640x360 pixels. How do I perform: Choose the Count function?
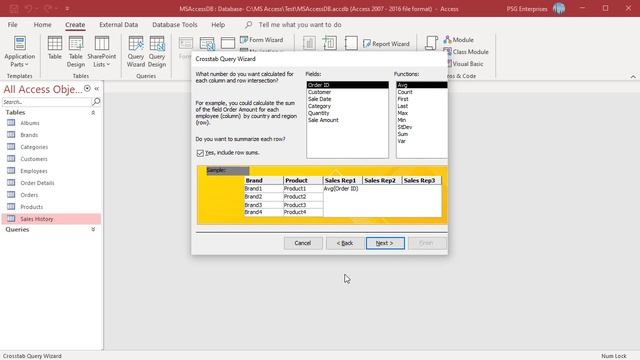(422, 92)
